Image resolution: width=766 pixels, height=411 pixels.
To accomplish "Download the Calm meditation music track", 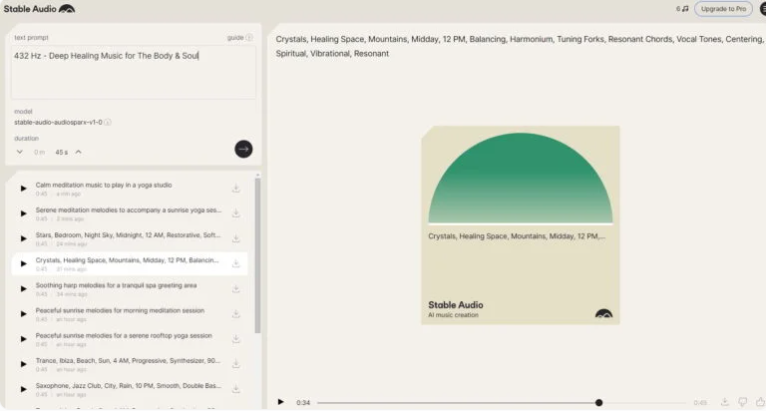I will (x=236, y=189).
